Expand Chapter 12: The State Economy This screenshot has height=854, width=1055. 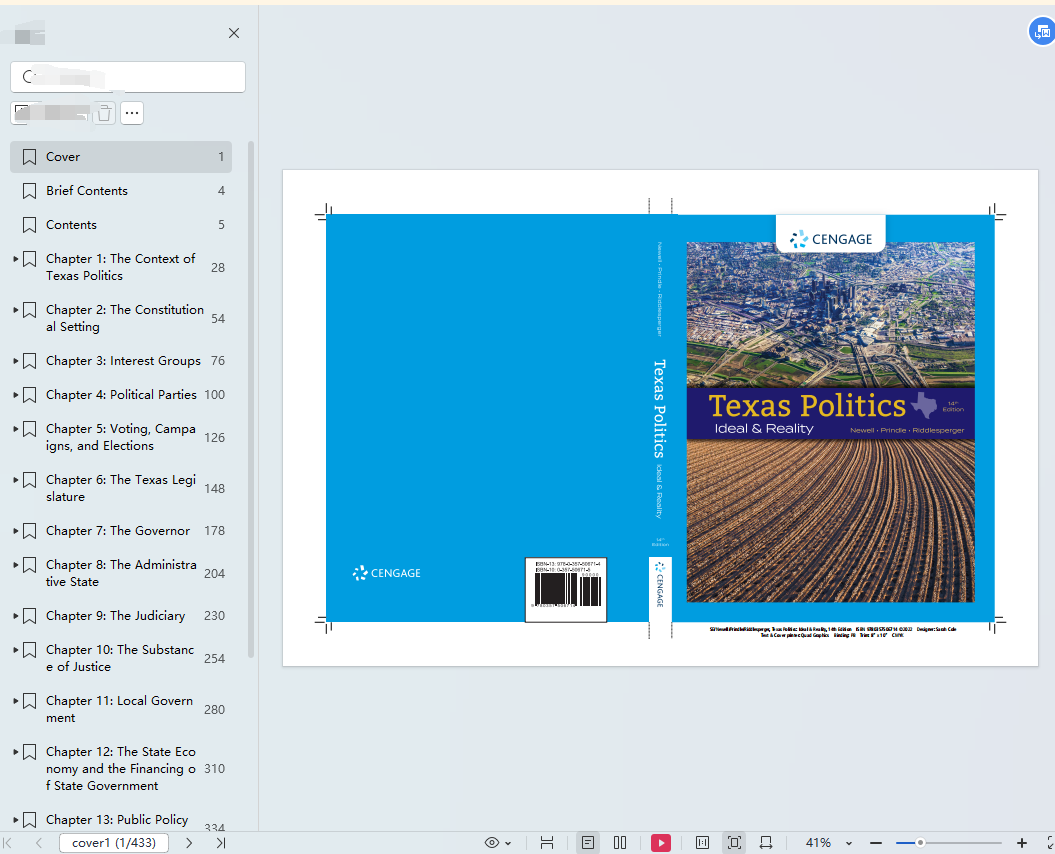pos(15,752)
